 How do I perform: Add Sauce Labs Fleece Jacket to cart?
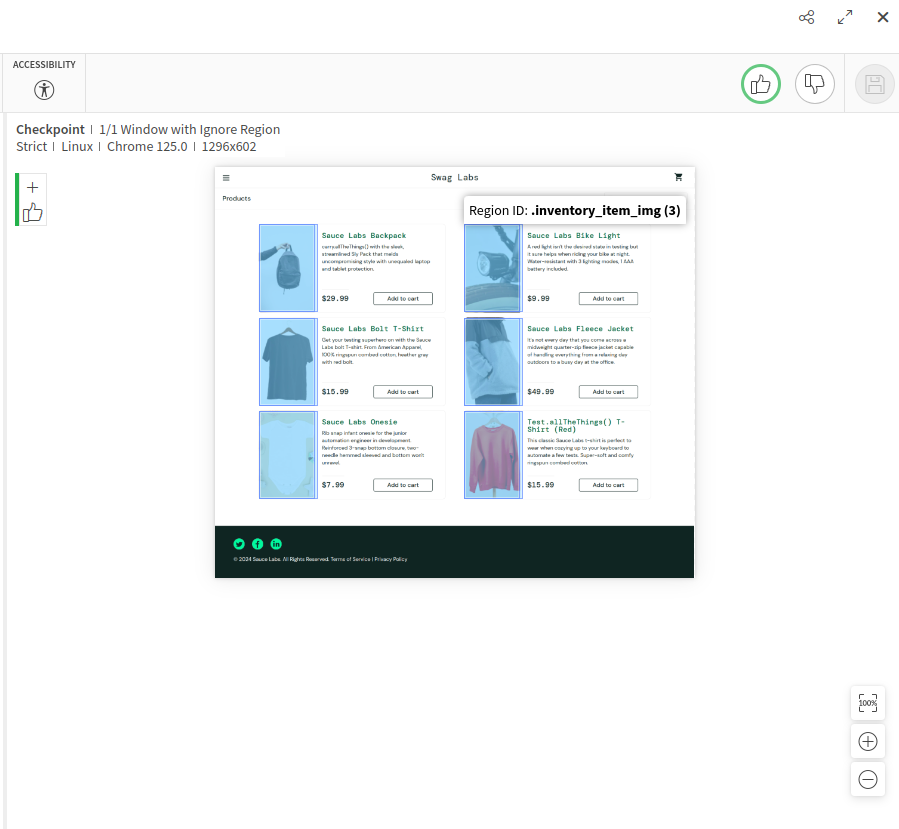pos(608,392)
